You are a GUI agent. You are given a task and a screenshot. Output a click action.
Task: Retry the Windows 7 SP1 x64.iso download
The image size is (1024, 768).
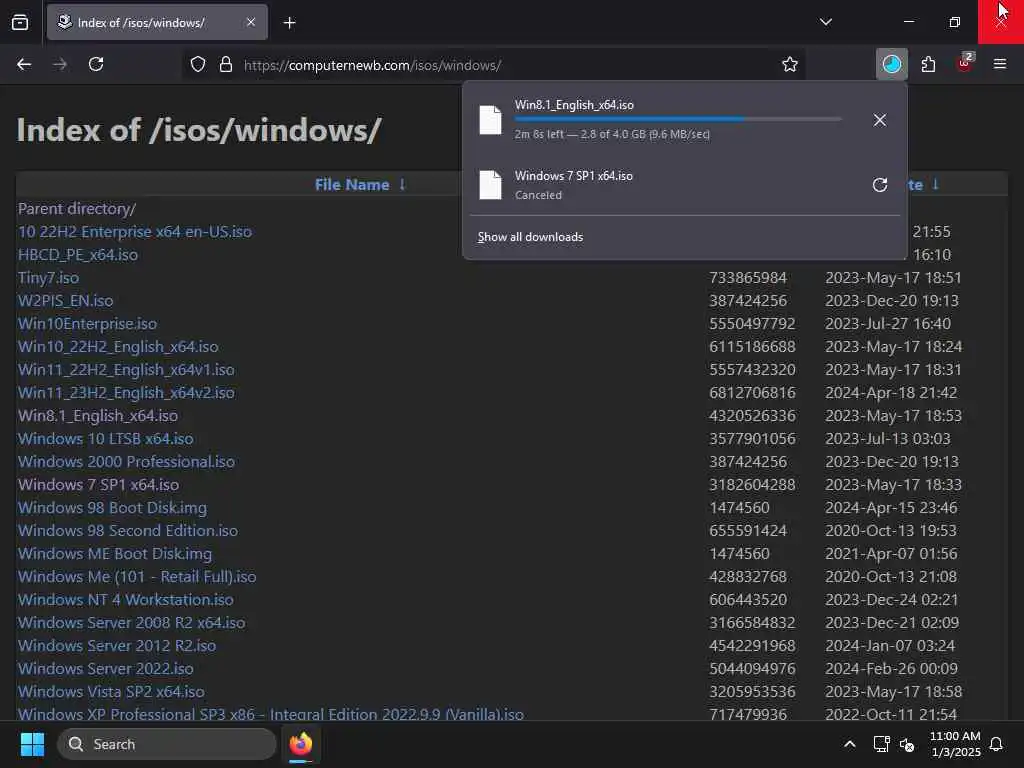point(880,185)
